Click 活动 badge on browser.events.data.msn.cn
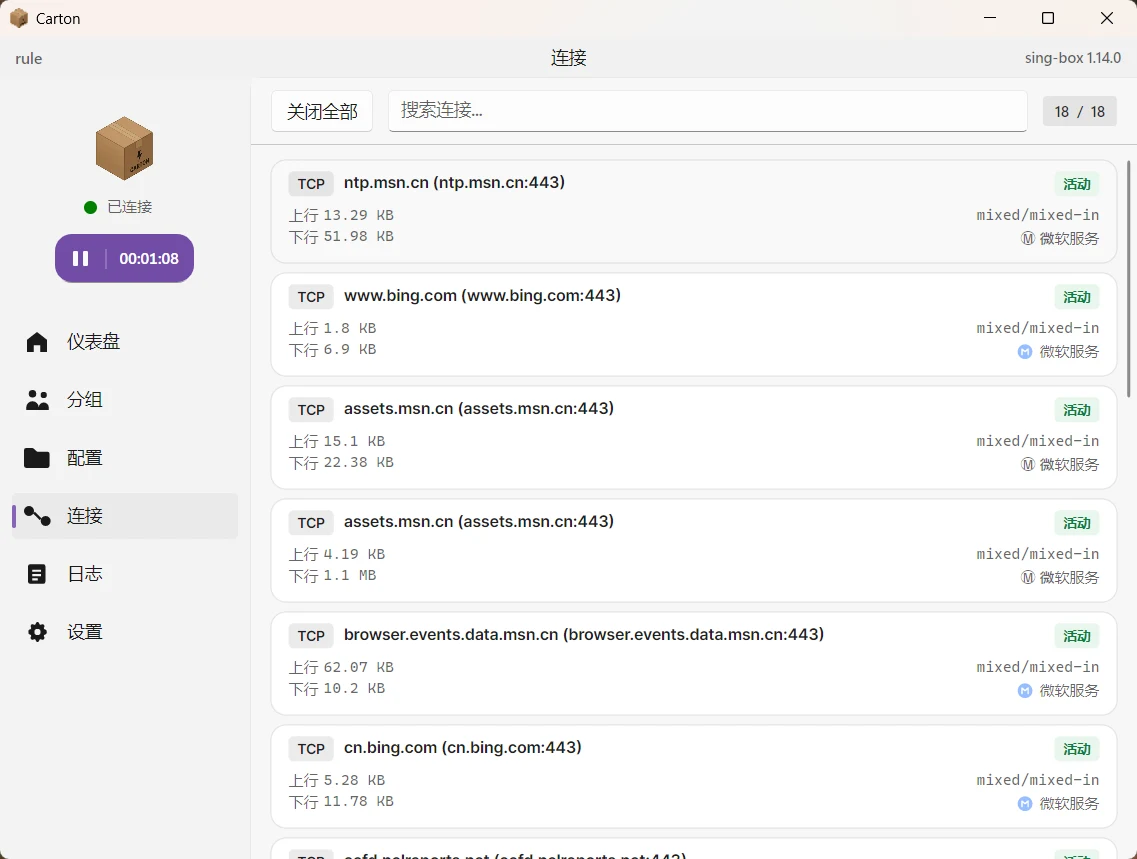Screen dimensions: 1137x859 coord(1077,636)
